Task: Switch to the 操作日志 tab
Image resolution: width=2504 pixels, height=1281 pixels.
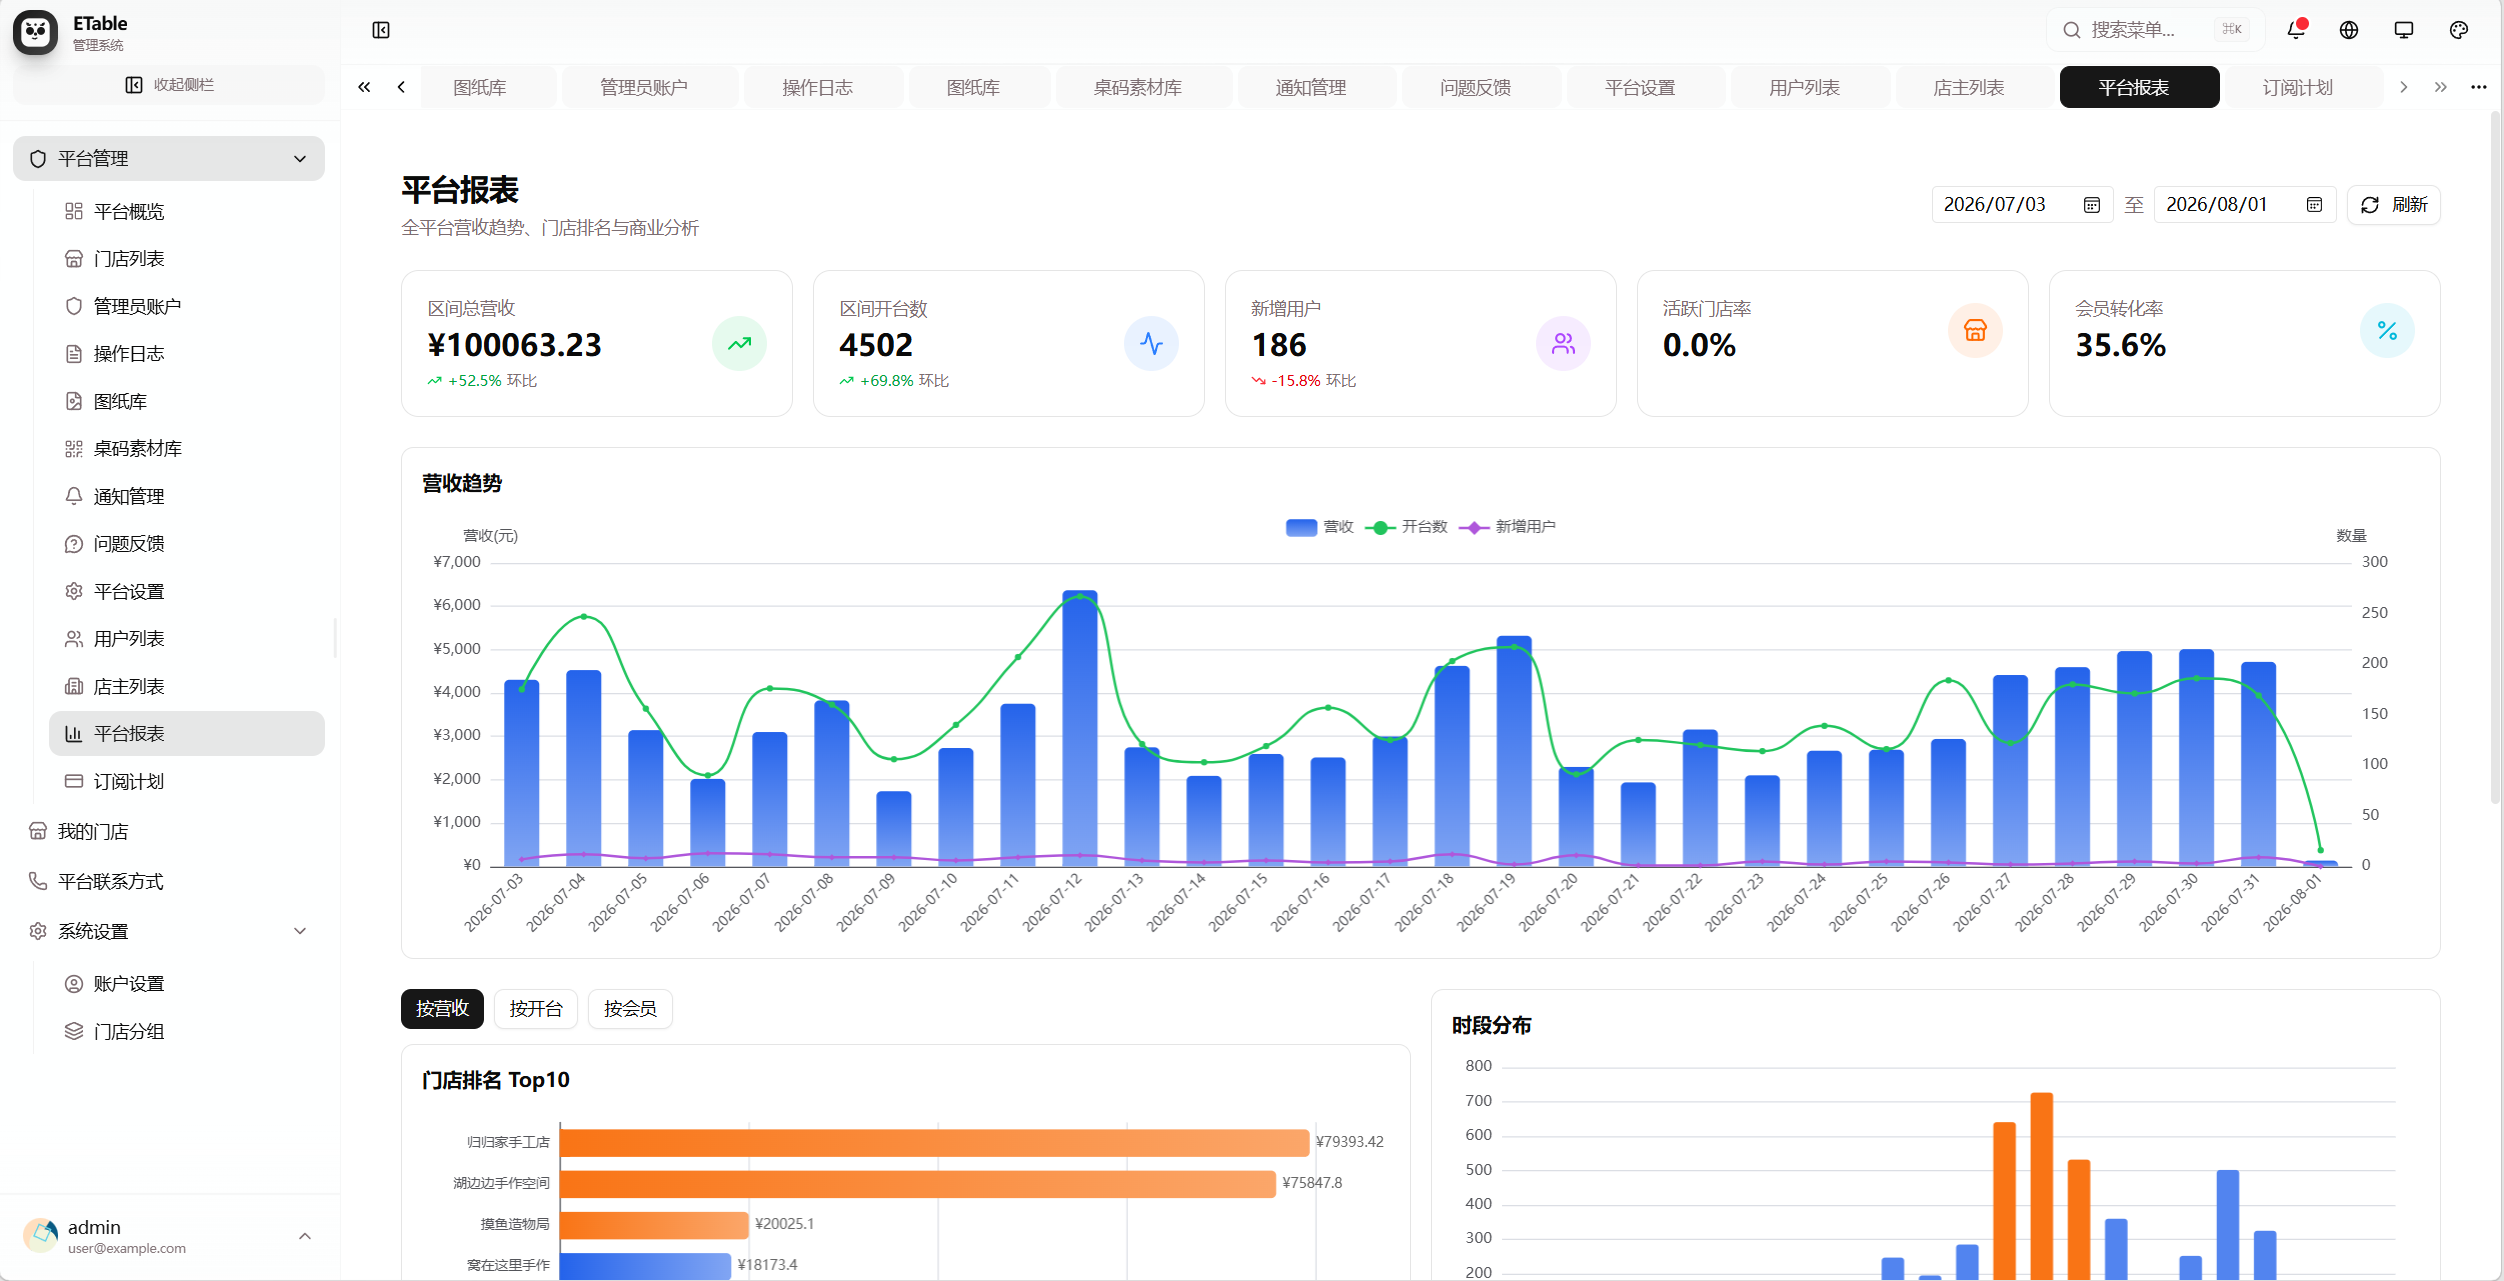Action: [x=824, y=87]
